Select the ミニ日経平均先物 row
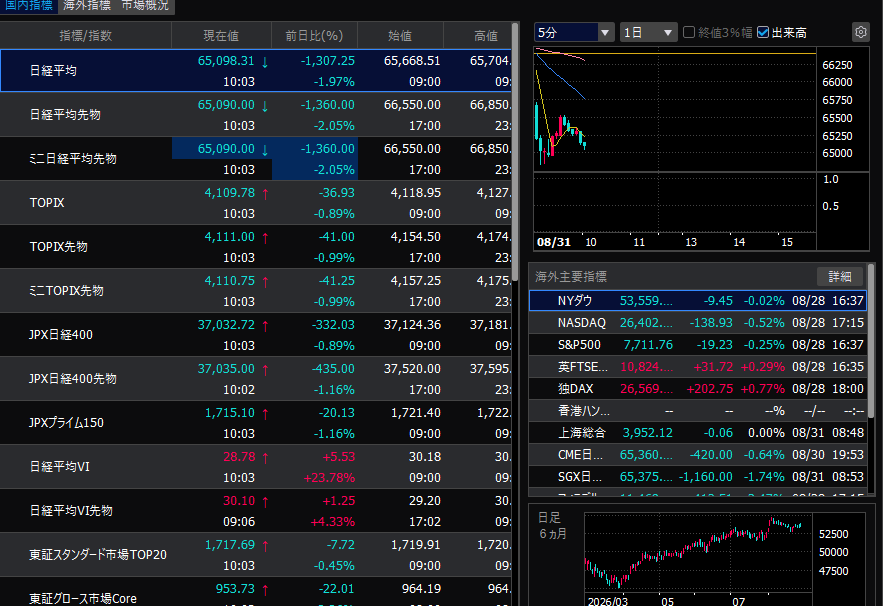Image resolution: width=883 pixels, height=606 pixels. (256, 158)
